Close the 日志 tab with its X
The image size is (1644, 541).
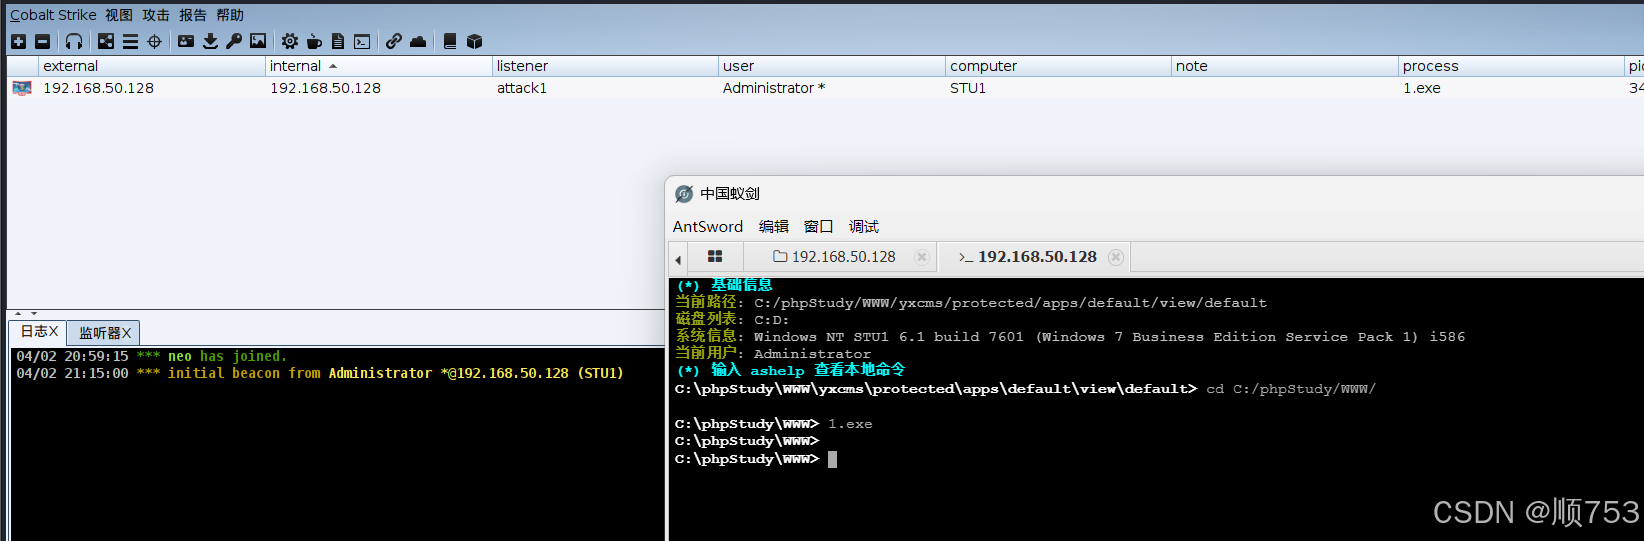click(x=54, y=331)
